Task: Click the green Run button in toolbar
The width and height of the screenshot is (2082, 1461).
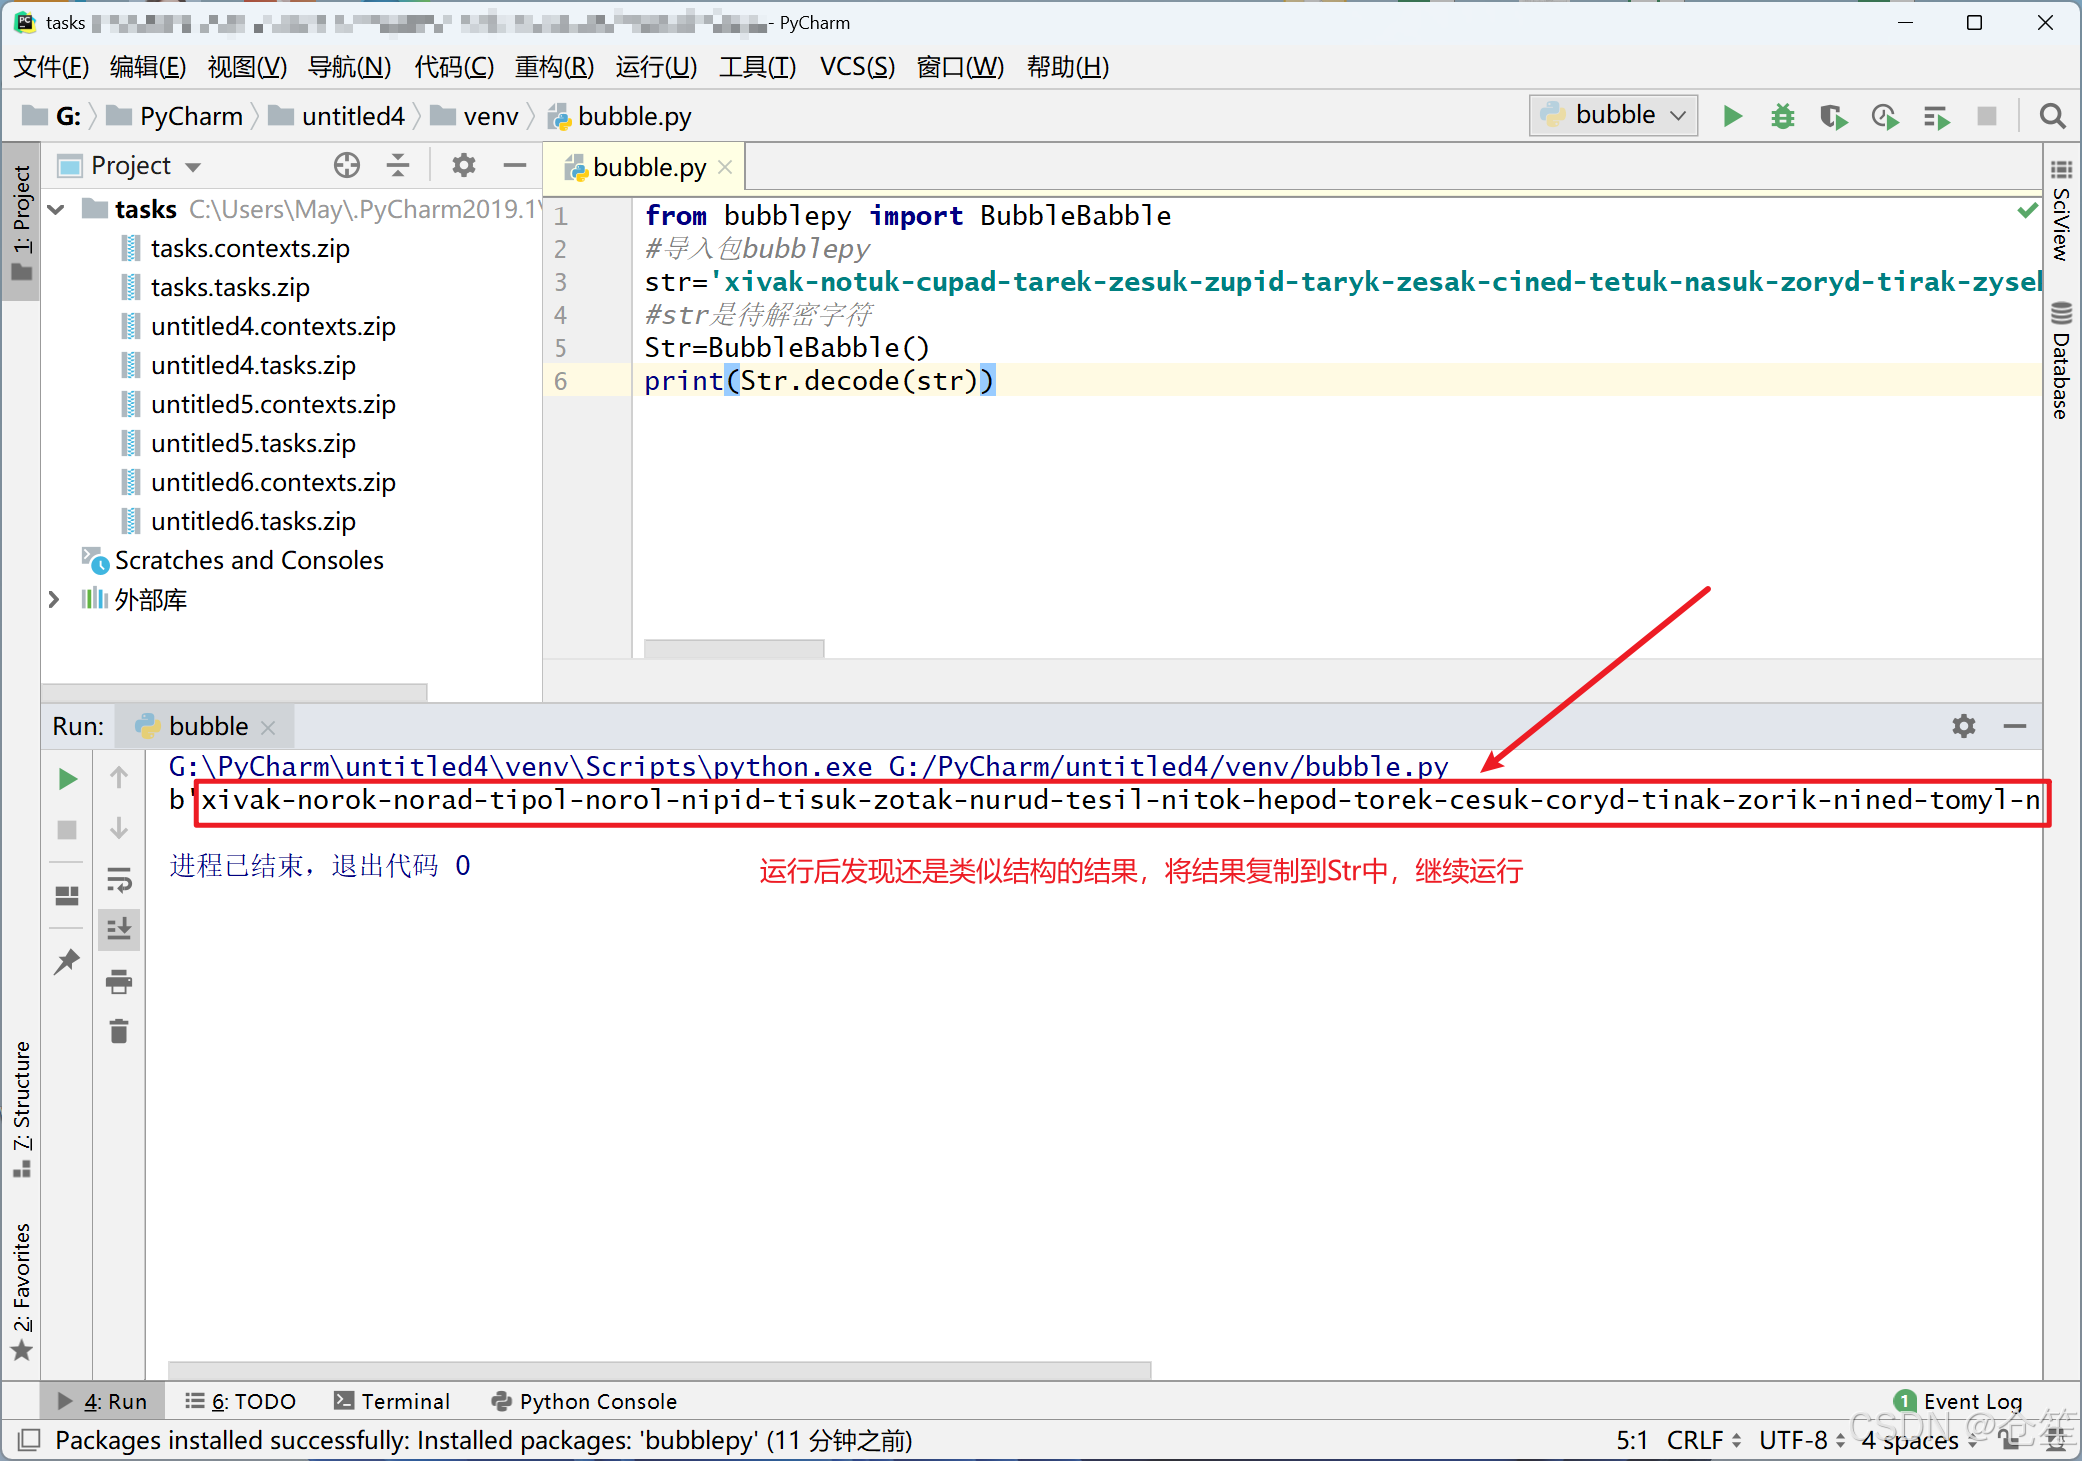Action: click(x=1733, y=116)
